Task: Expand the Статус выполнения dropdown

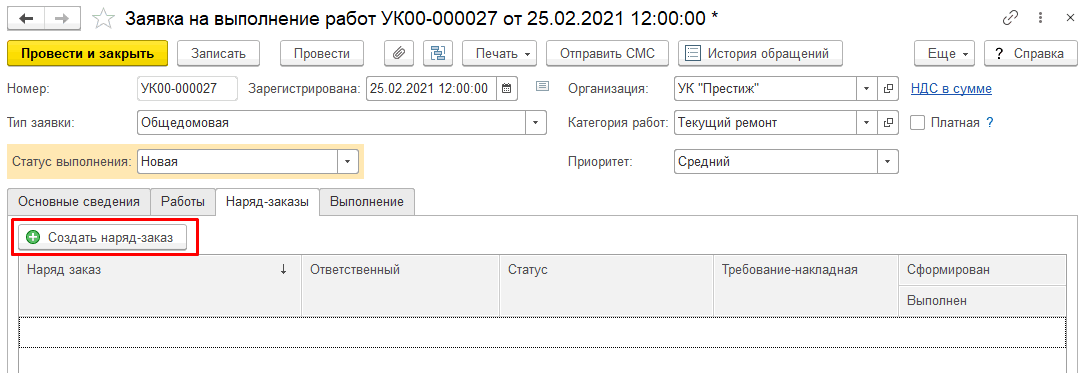Action: pos(348,161)
